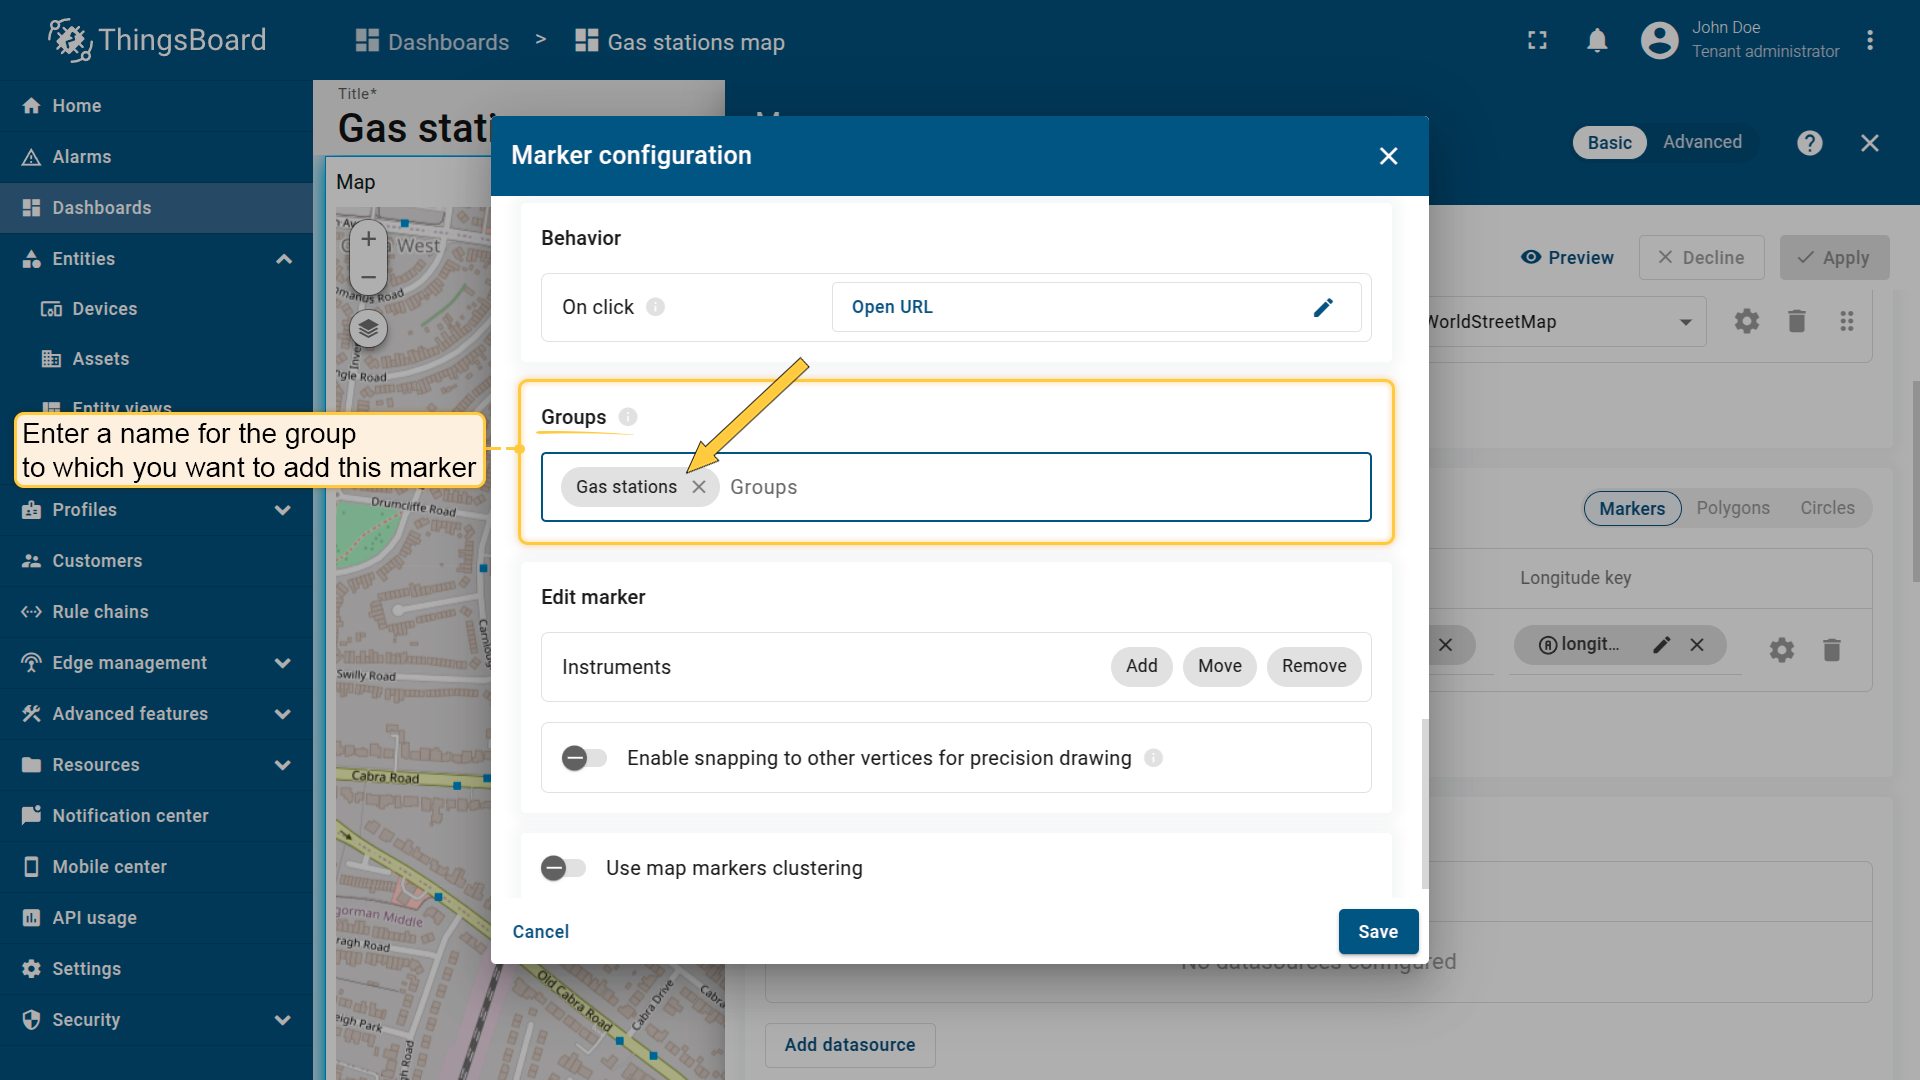Click Cancel in marker dialog
This screenshot has width=1920, height=1080.
pos(540,931)
